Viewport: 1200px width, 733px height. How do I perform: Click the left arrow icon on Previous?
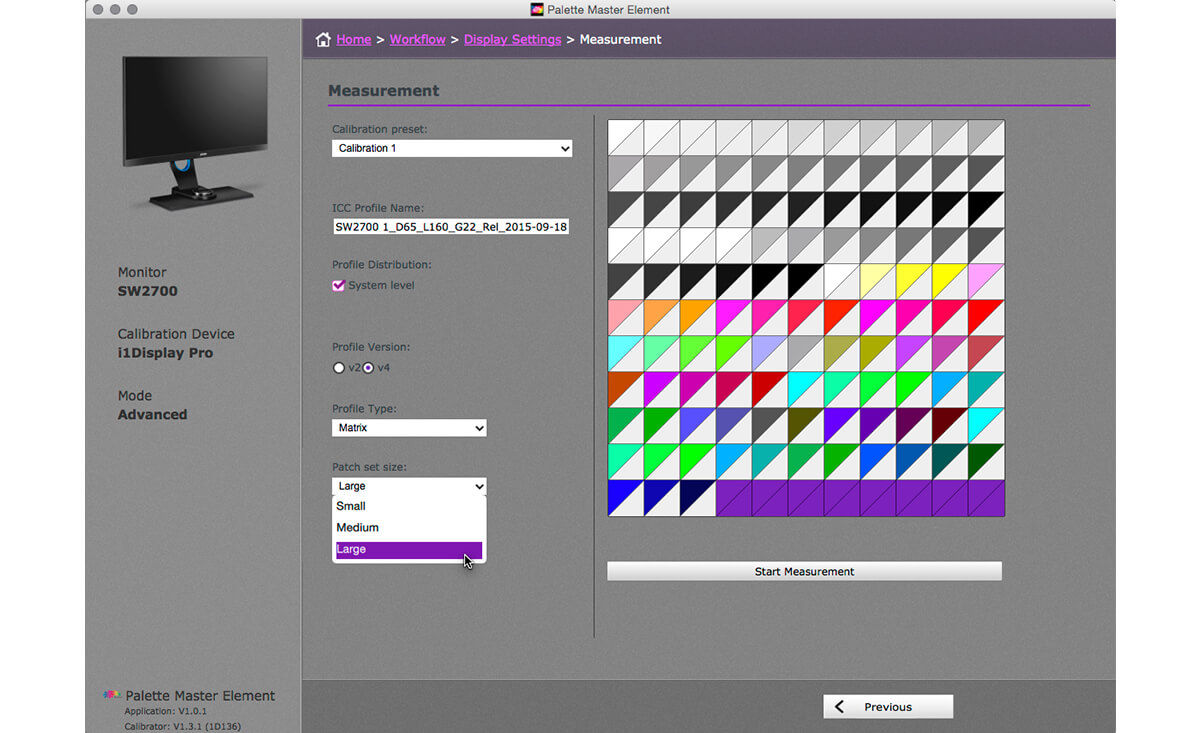tap(839, 707)
